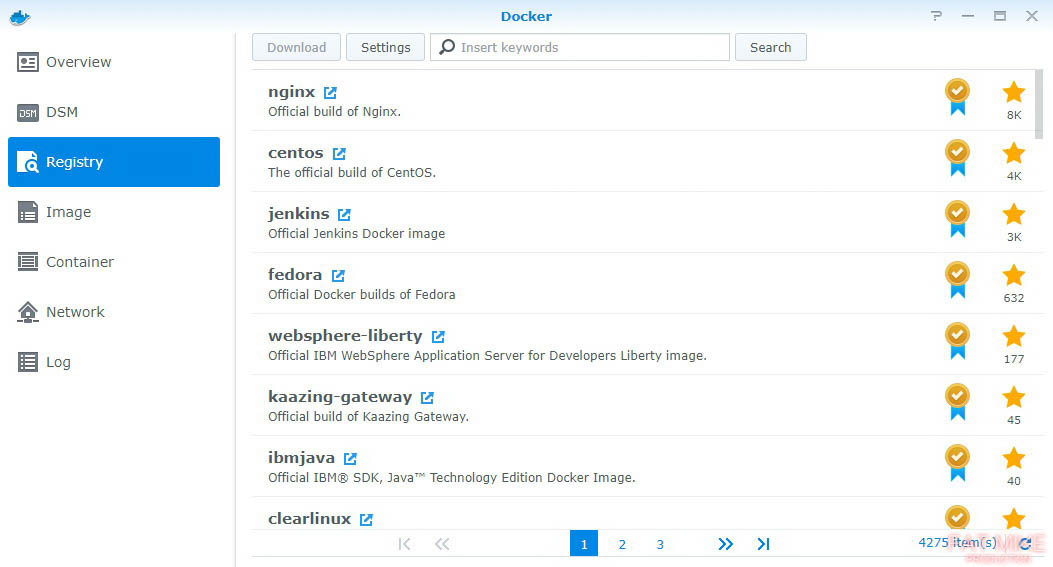Go to page 3 of results
The image size is (1053, 567).
(x=660, y=544)
